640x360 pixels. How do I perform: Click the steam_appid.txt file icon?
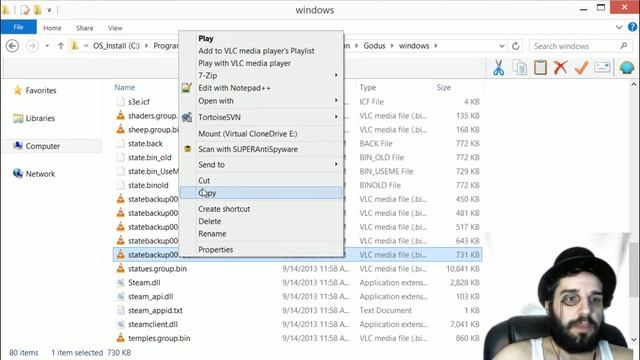(x=120, y=310)
